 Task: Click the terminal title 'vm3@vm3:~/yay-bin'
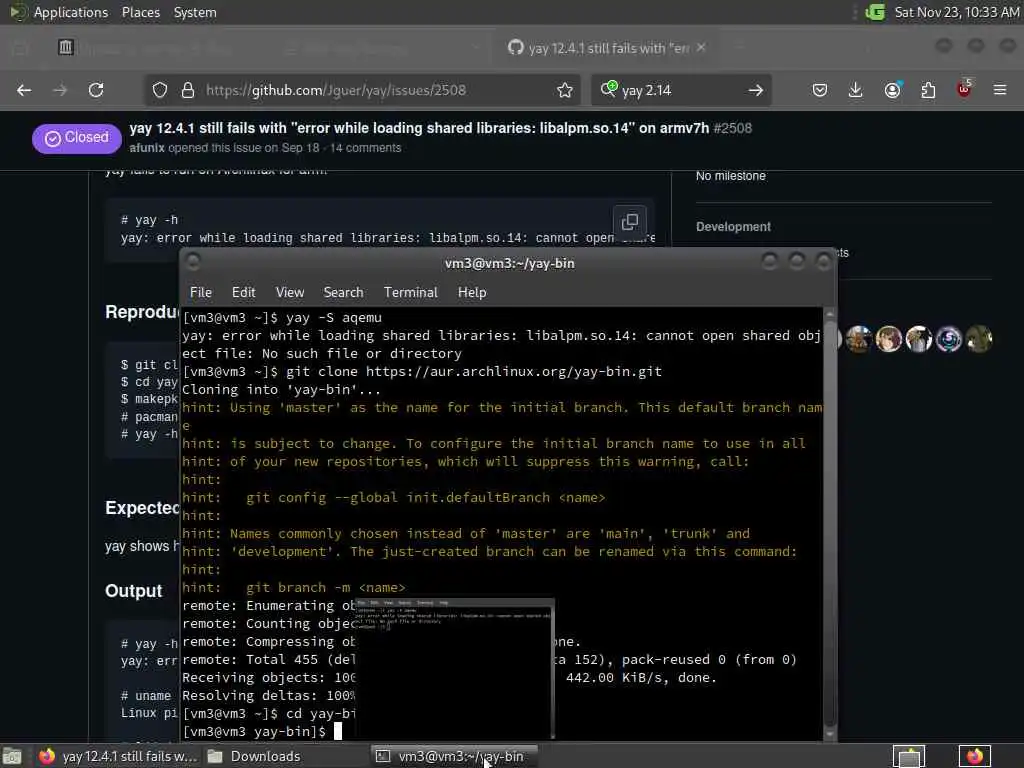coord(509,263)
